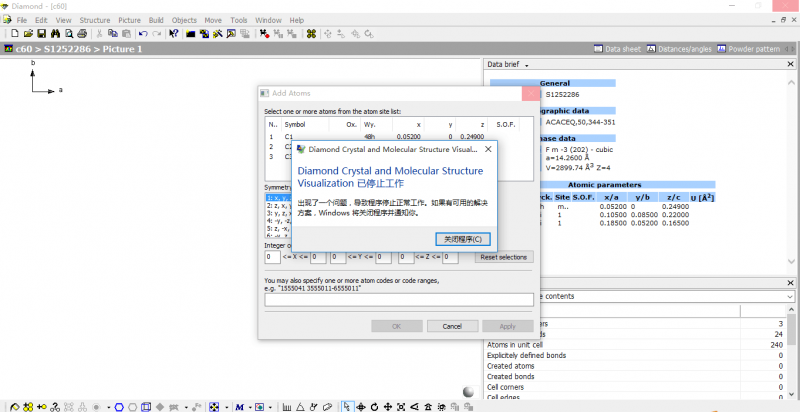
Task: Click Apply in the Add Atoms dialog
Action: 508,326
